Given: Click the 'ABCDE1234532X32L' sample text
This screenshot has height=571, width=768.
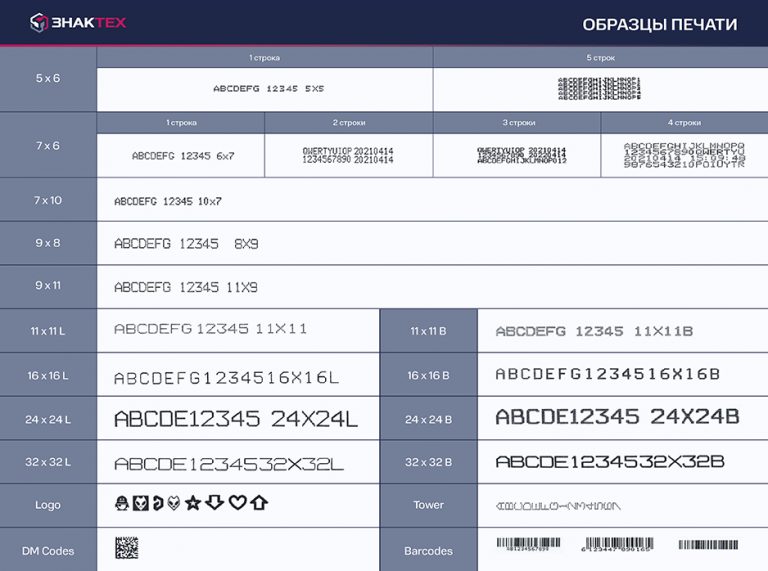Looking at the screenshot, I should click(229, 464).
